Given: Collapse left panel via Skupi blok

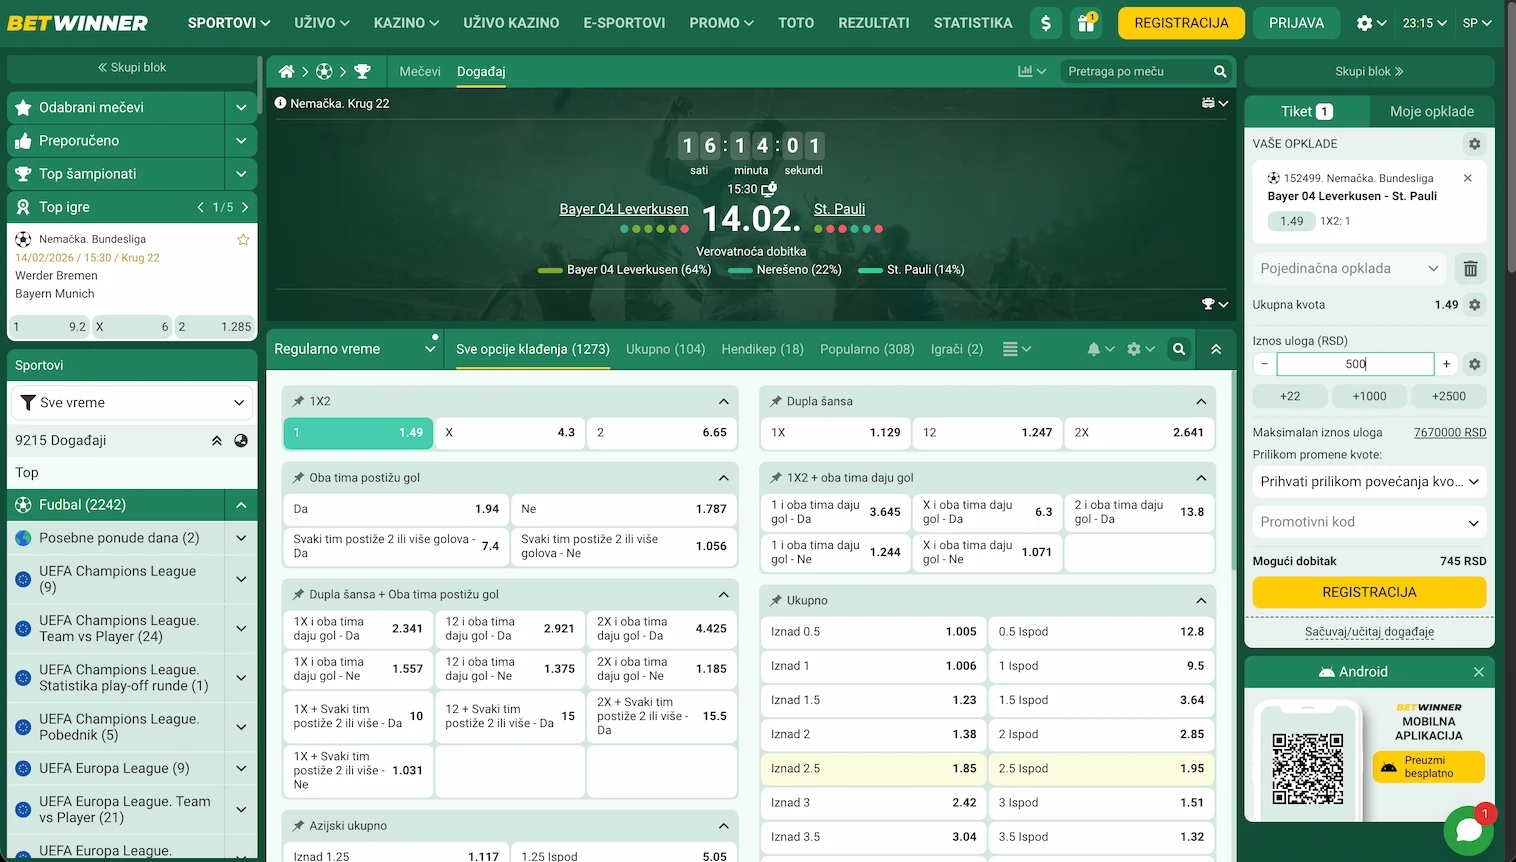Looking at the screenshot, I should coord(132,68).
